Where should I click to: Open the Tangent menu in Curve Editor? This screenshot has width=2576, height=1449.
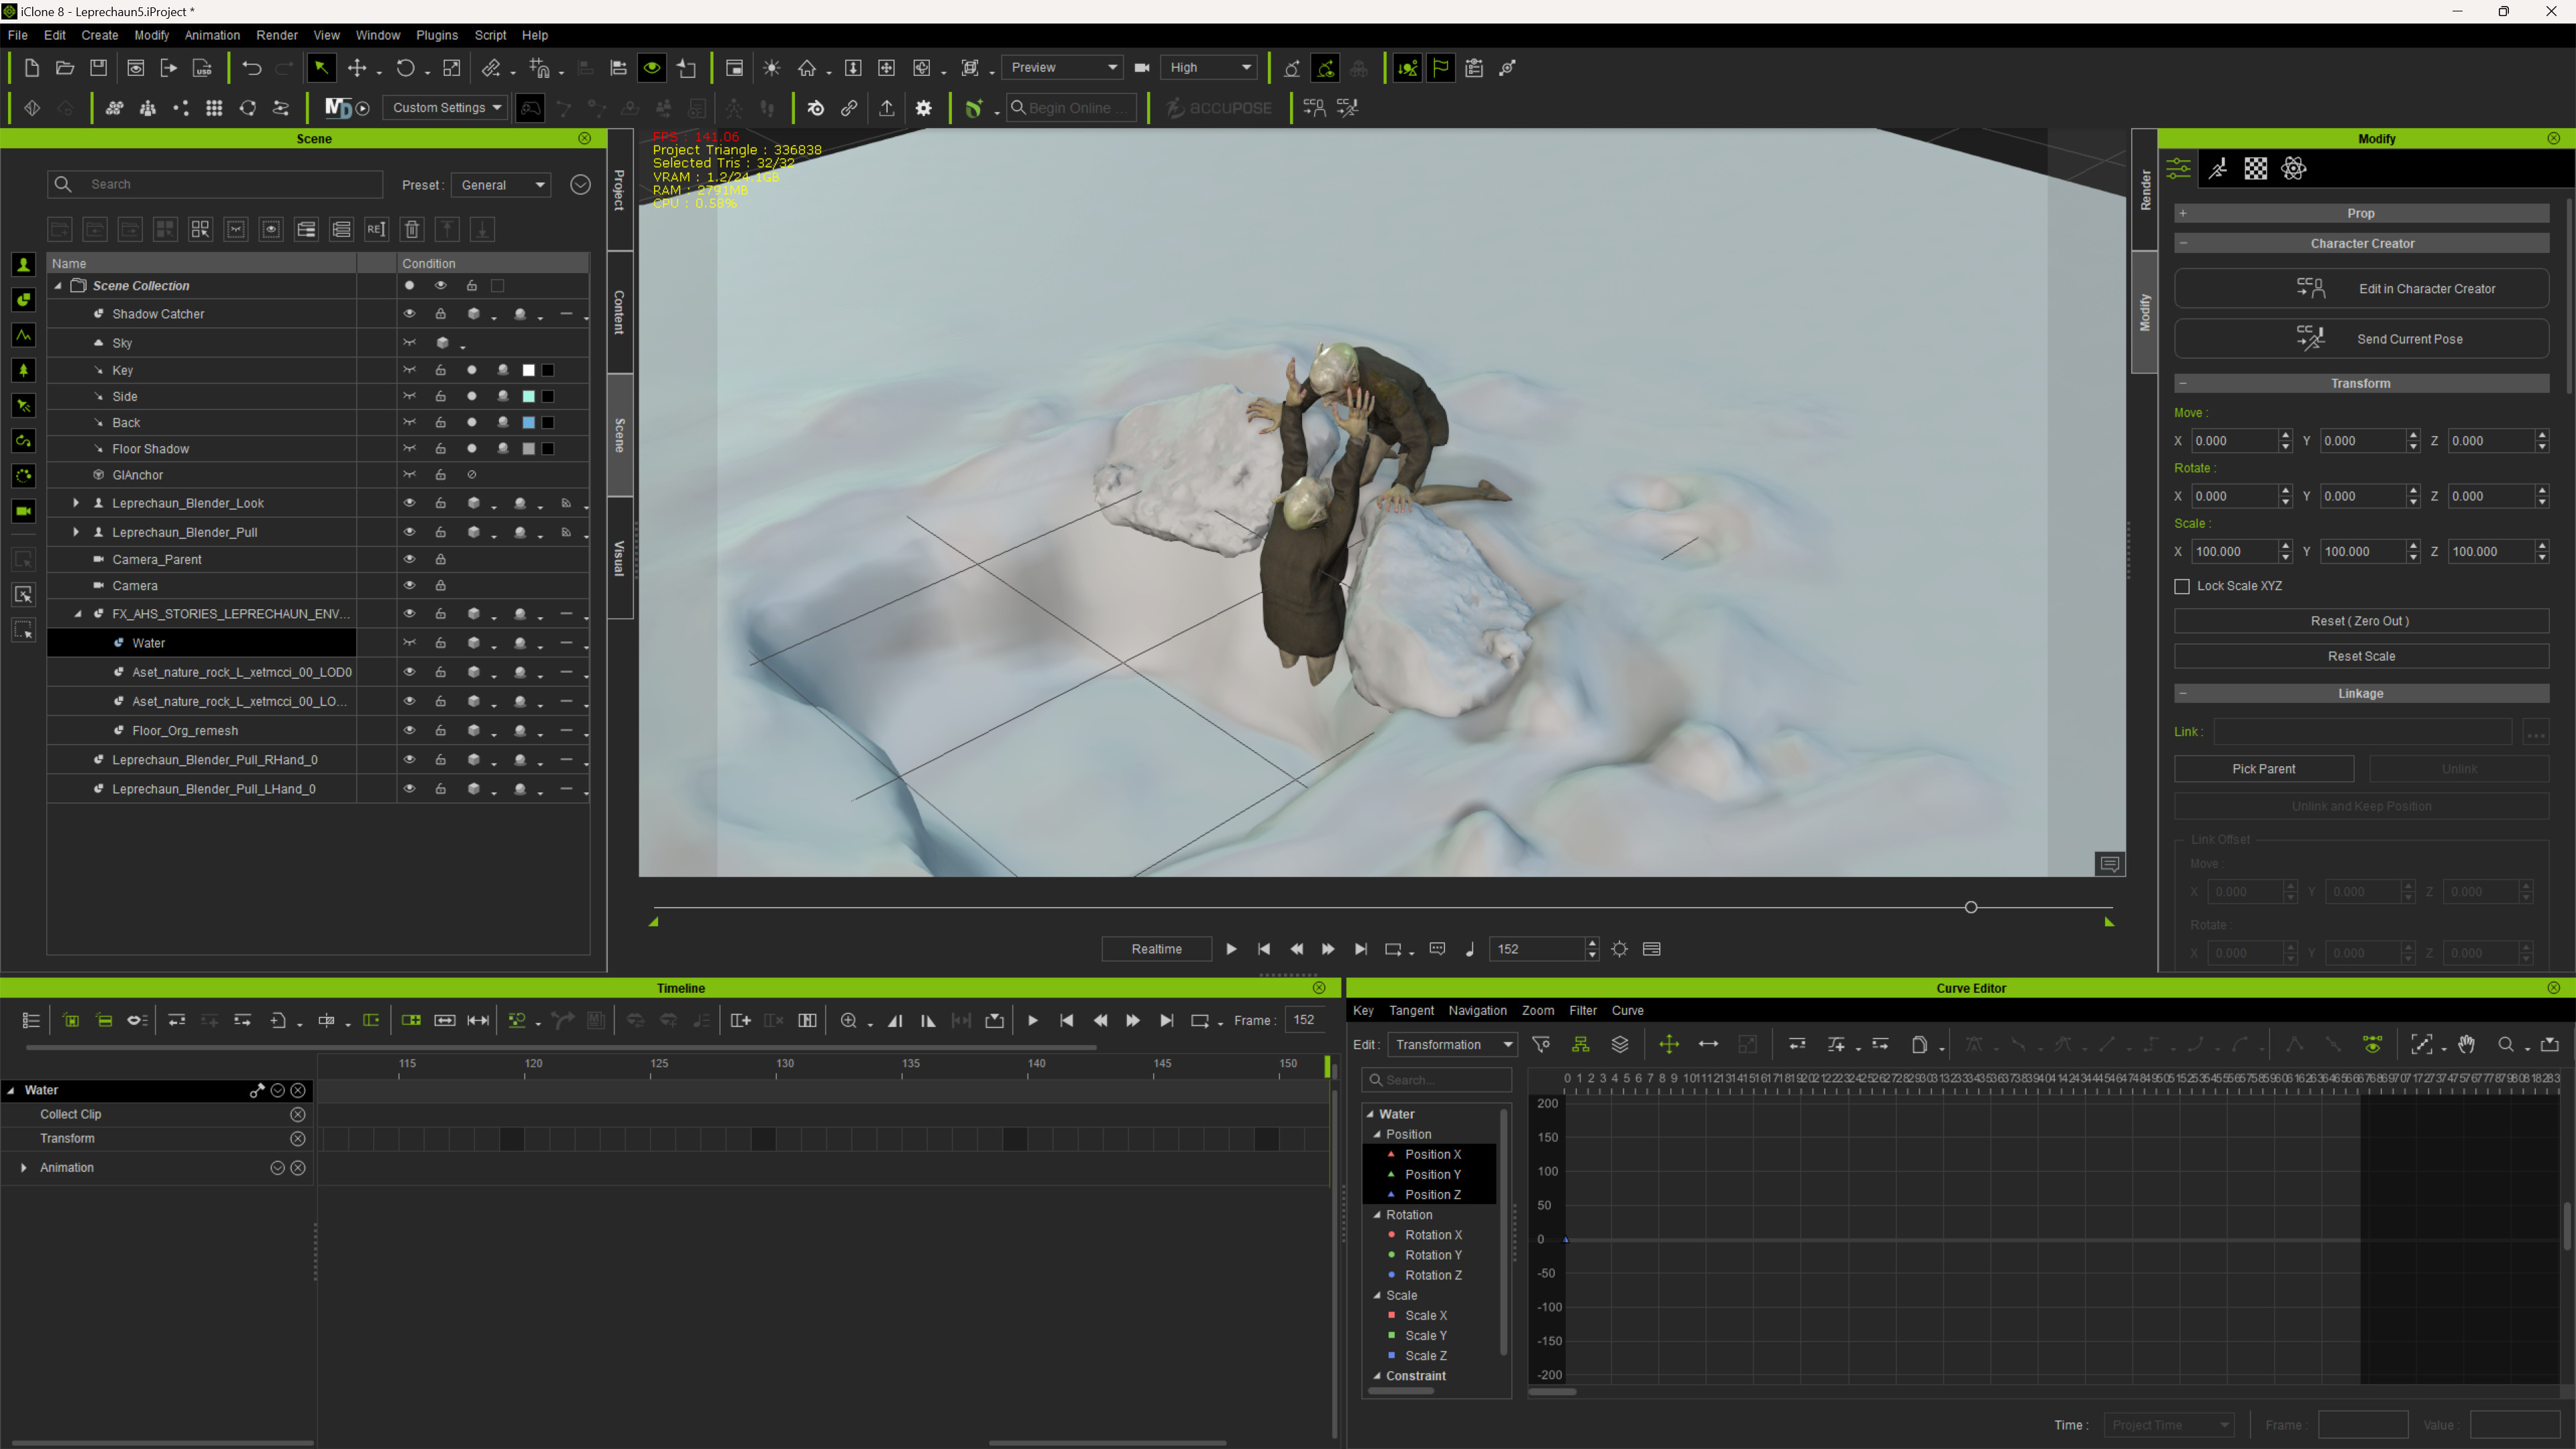(x=1411, y=1011)
